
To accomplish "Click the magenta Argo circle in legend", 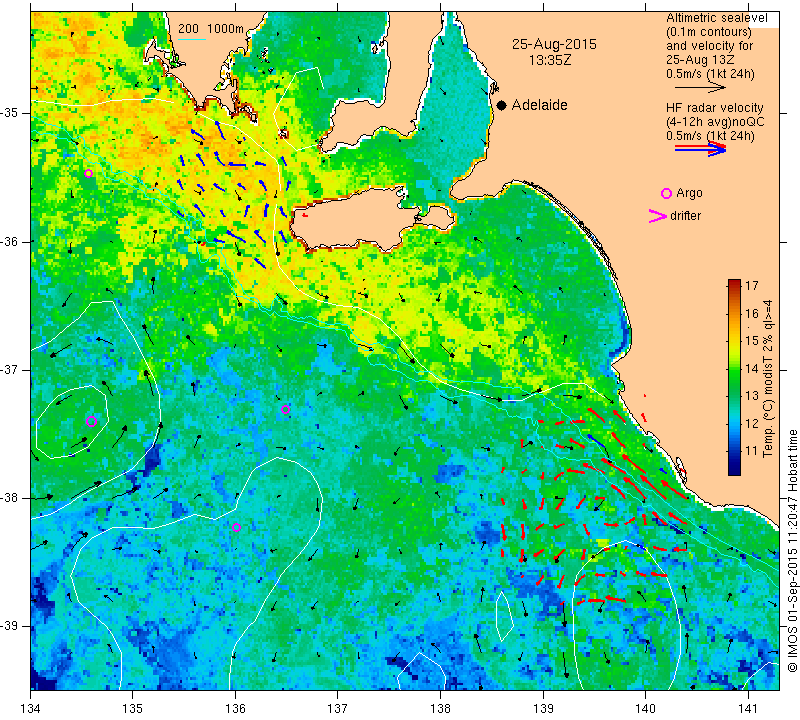I will (666, 193).
